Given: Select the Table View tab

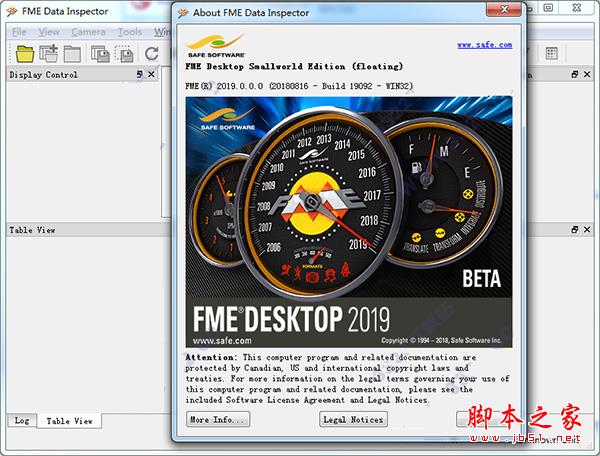Looking at the screenshot, I should point(69,421).
